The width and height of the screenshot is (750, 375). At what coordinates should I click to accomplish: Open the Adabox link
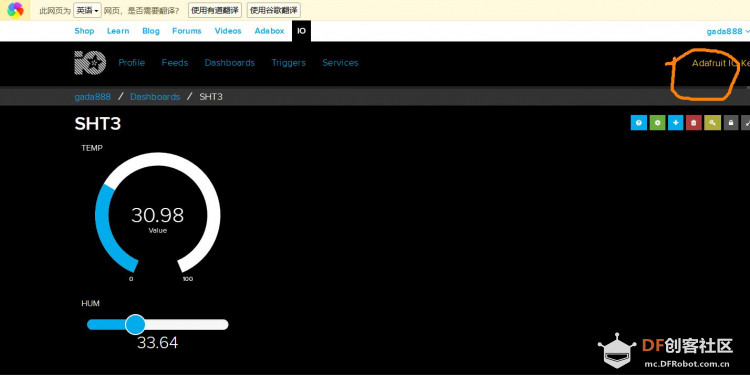coord(269,31)
